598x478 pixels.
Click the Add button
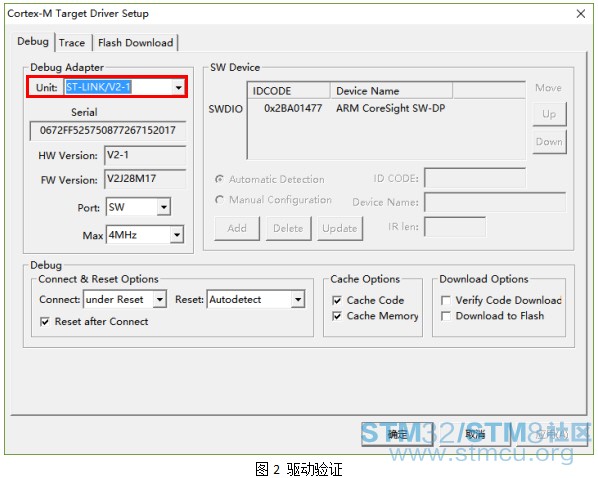pos(237,228)
